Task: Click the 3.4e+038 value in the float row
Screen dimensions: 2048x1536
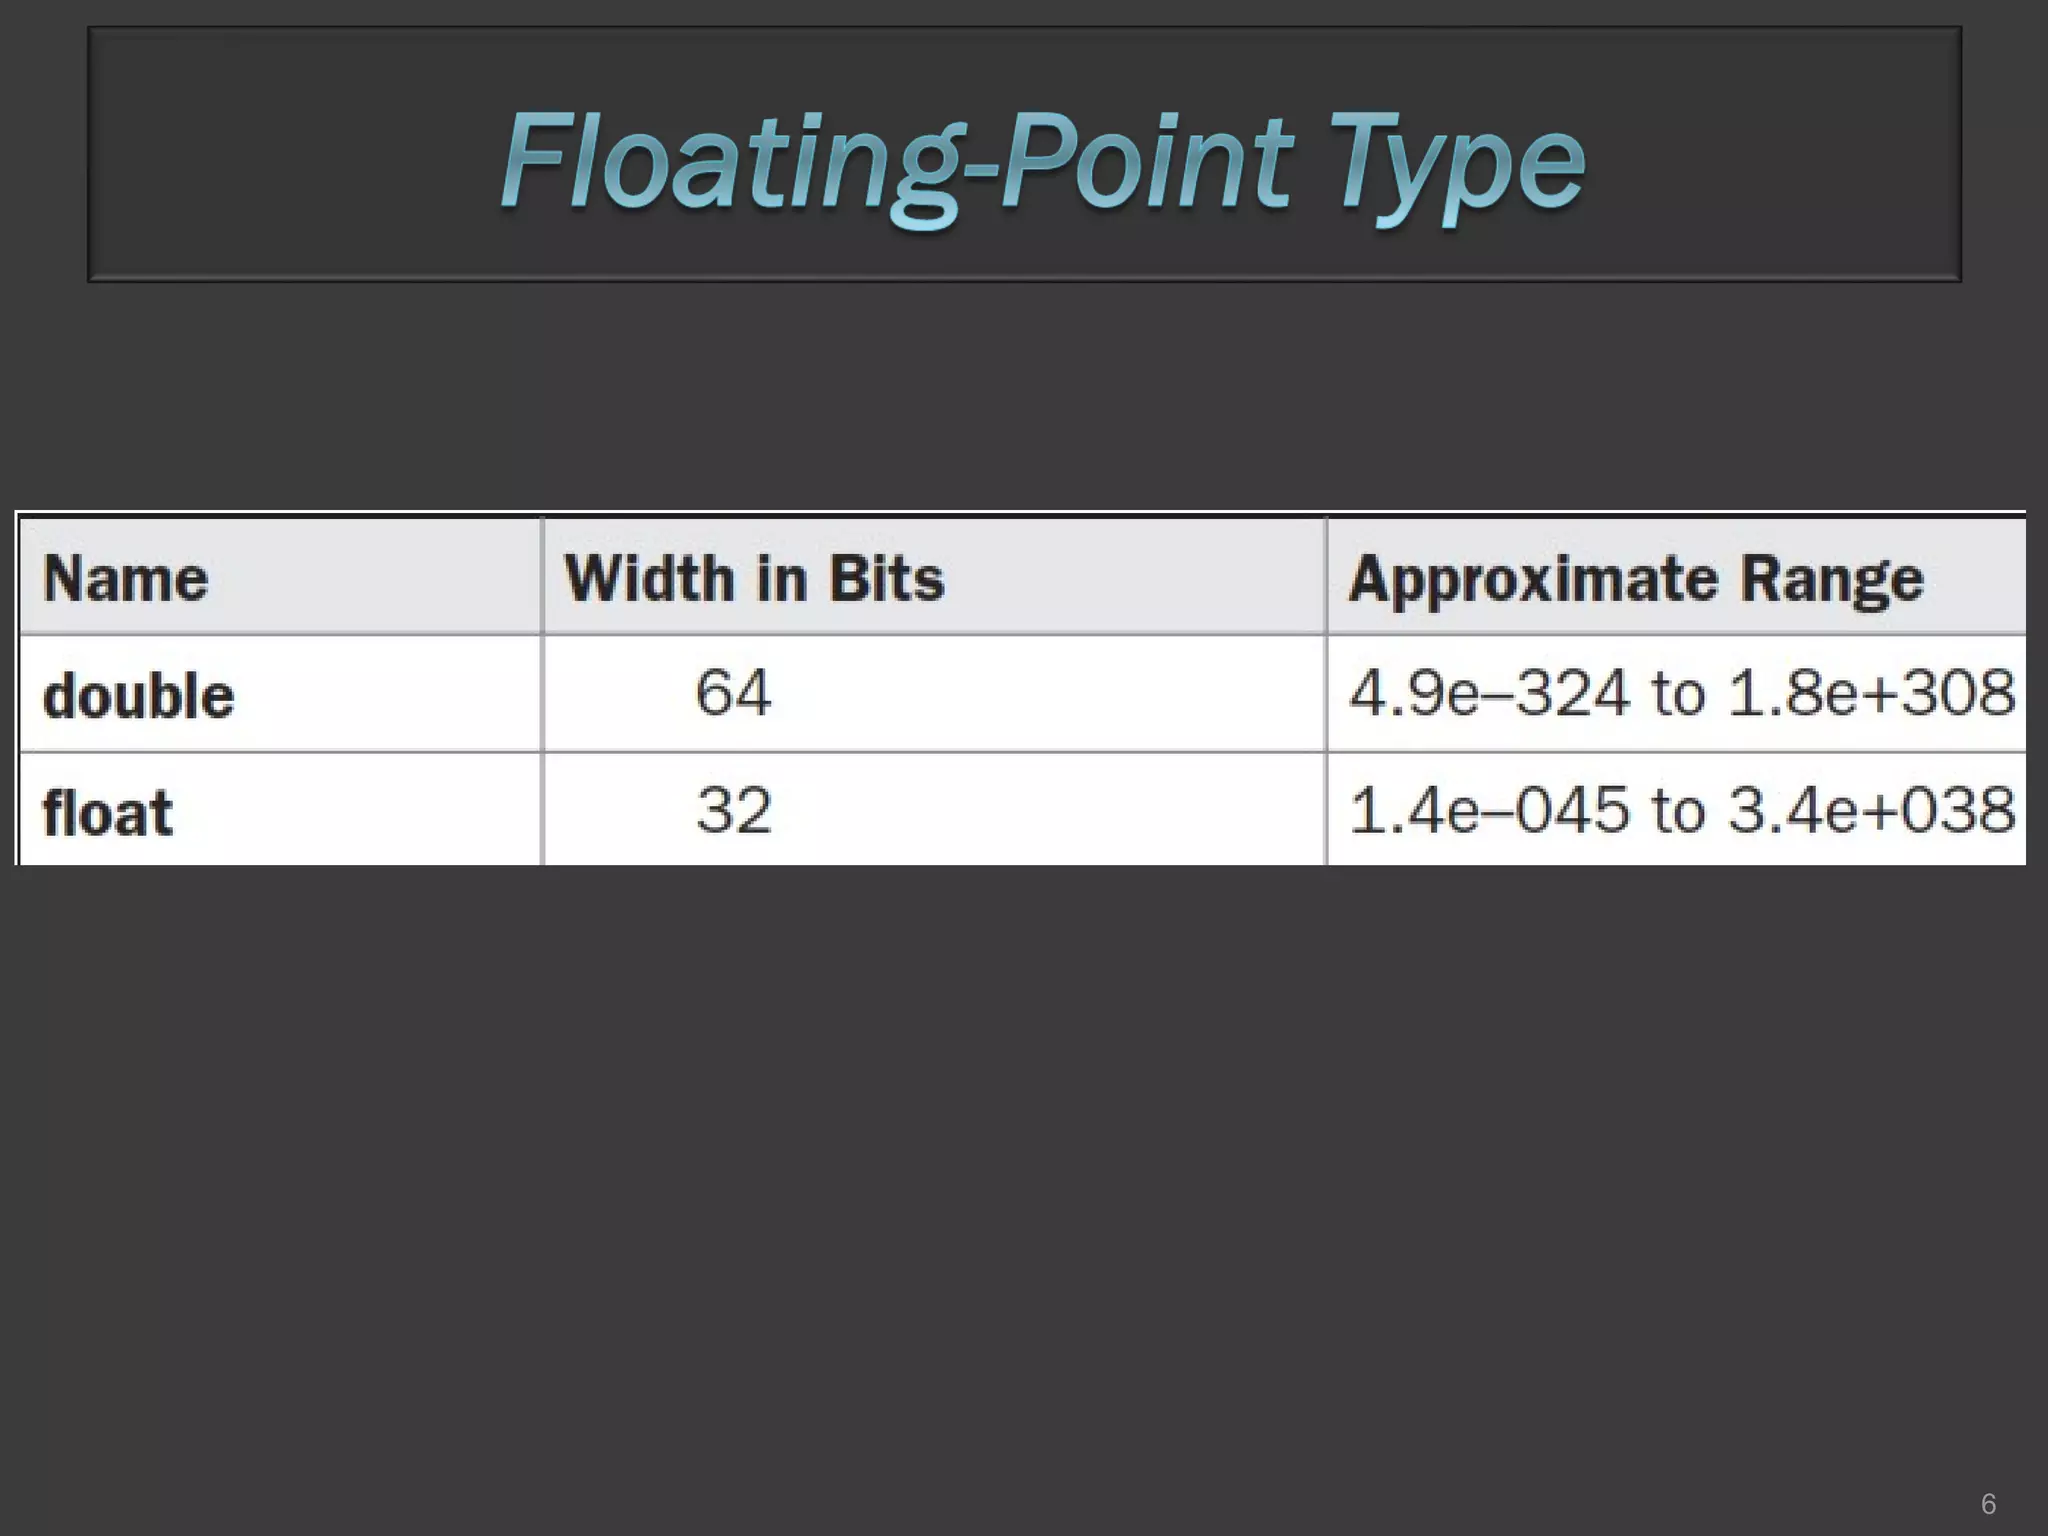Action: [x=1872, y=809]
